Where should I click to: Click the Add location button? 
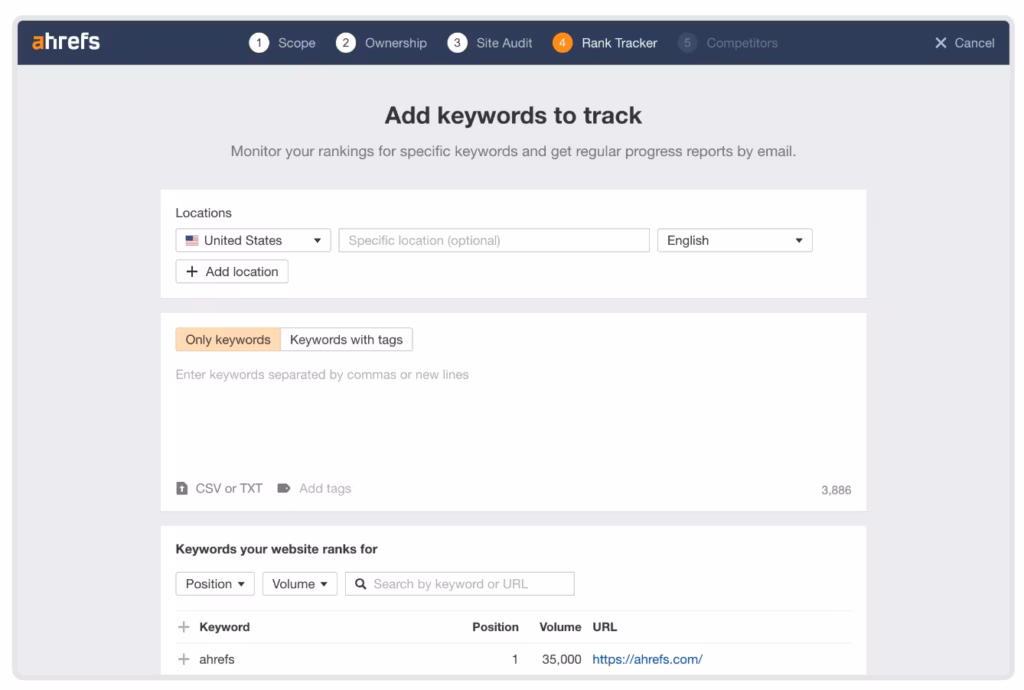[x=232, y=272]
